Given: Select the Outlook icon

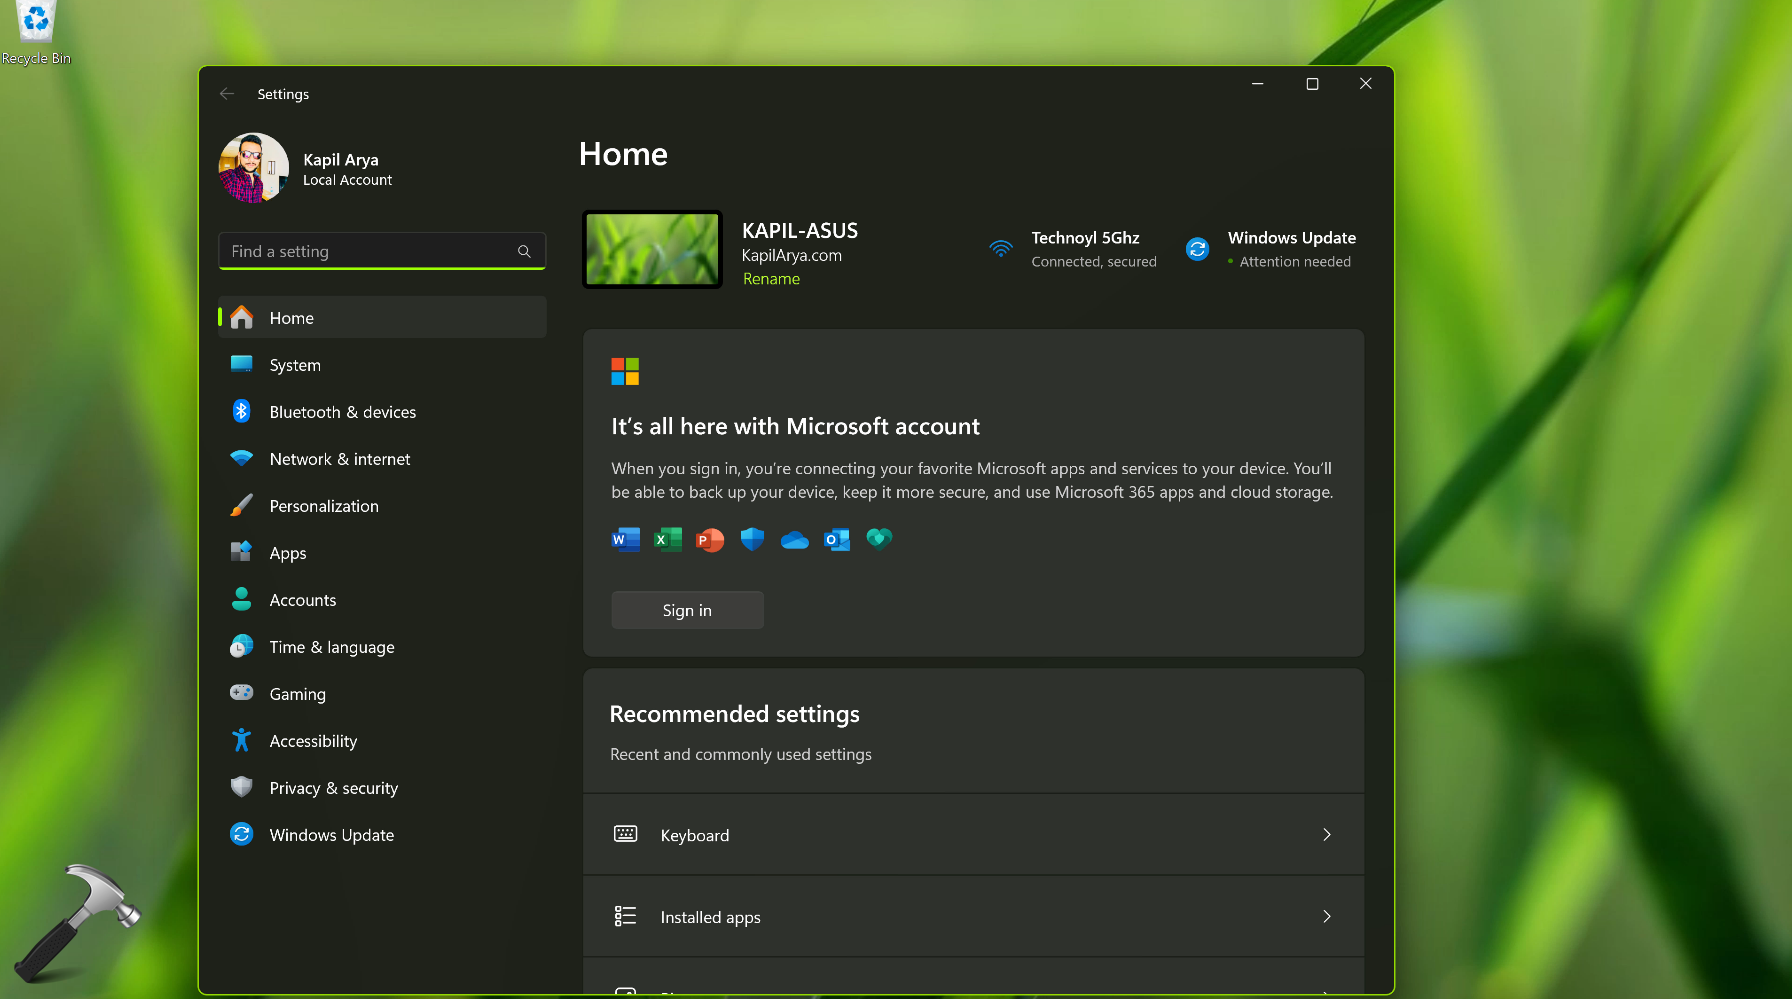Looking at the screenshot, I should [x=836, y=539].
